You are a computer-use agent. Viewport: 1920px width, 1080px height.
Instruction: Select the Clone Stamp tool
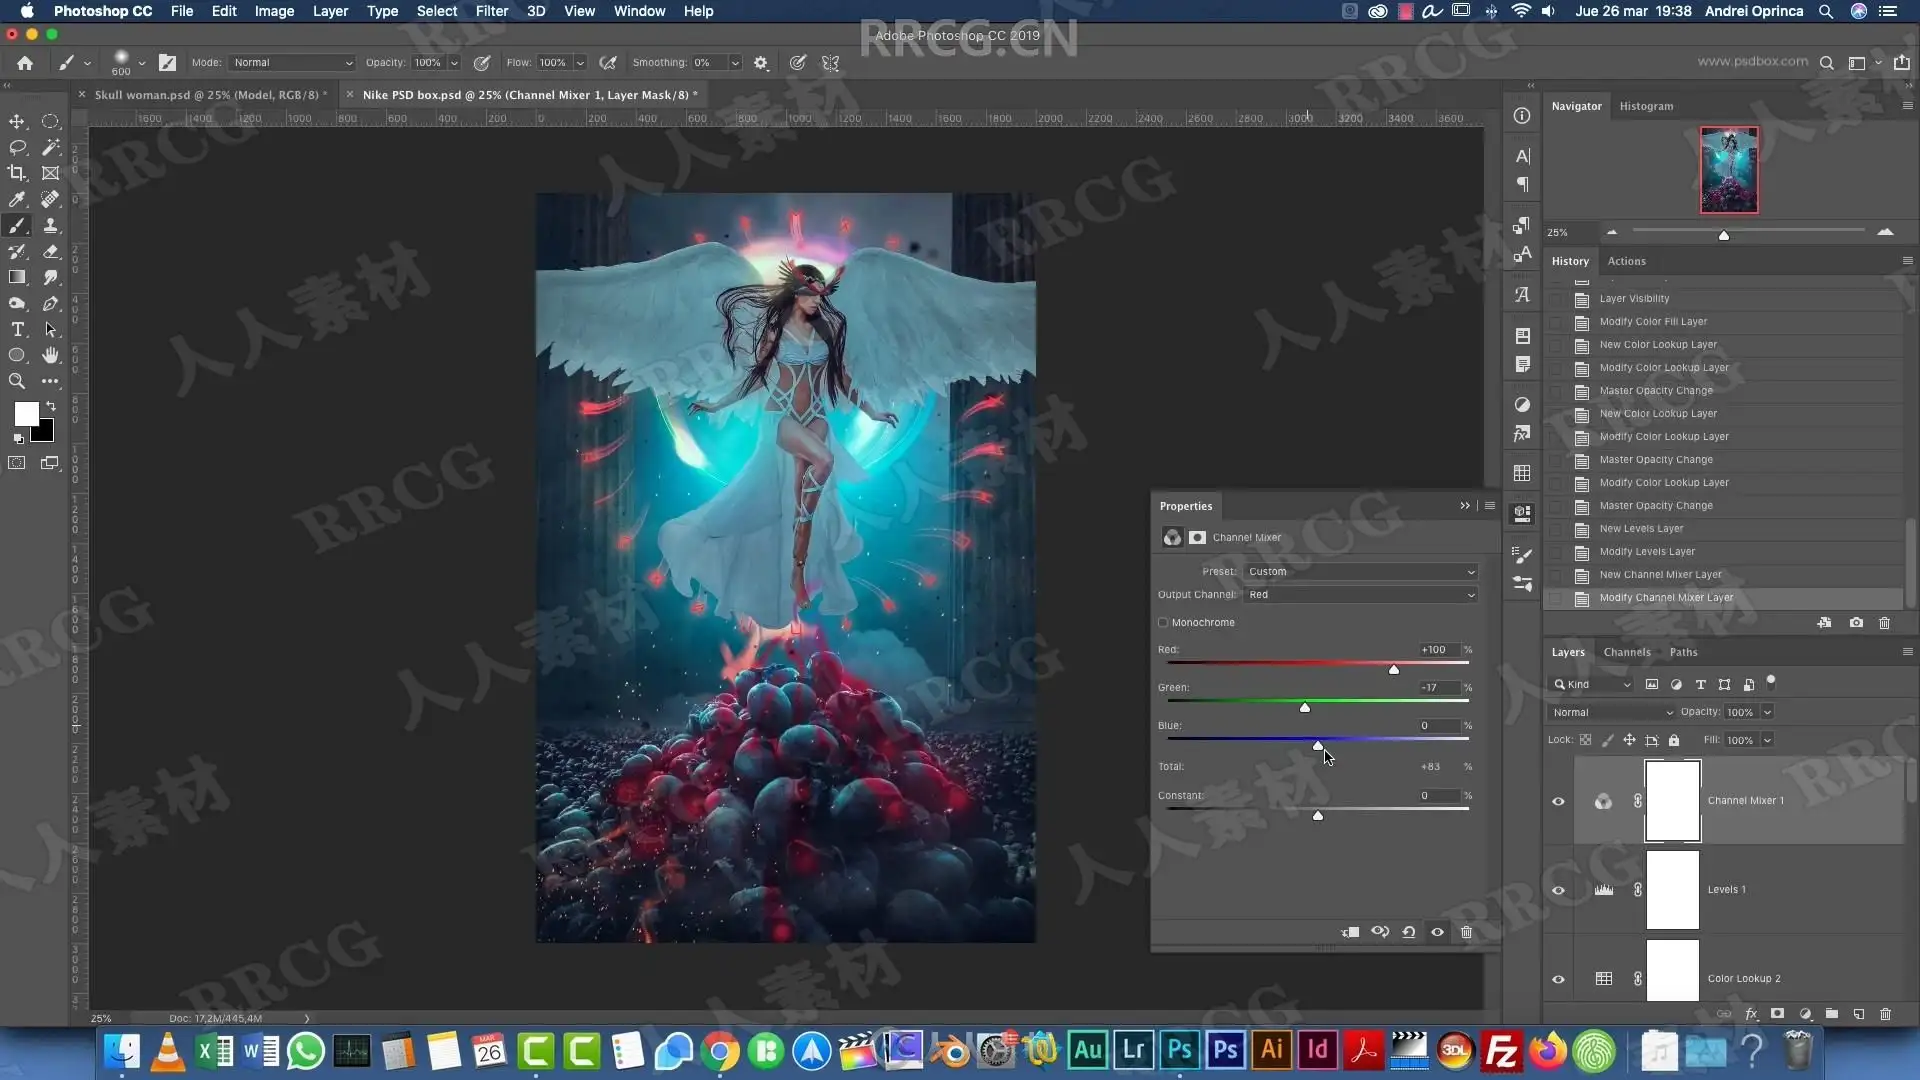[x=50, y=225]
